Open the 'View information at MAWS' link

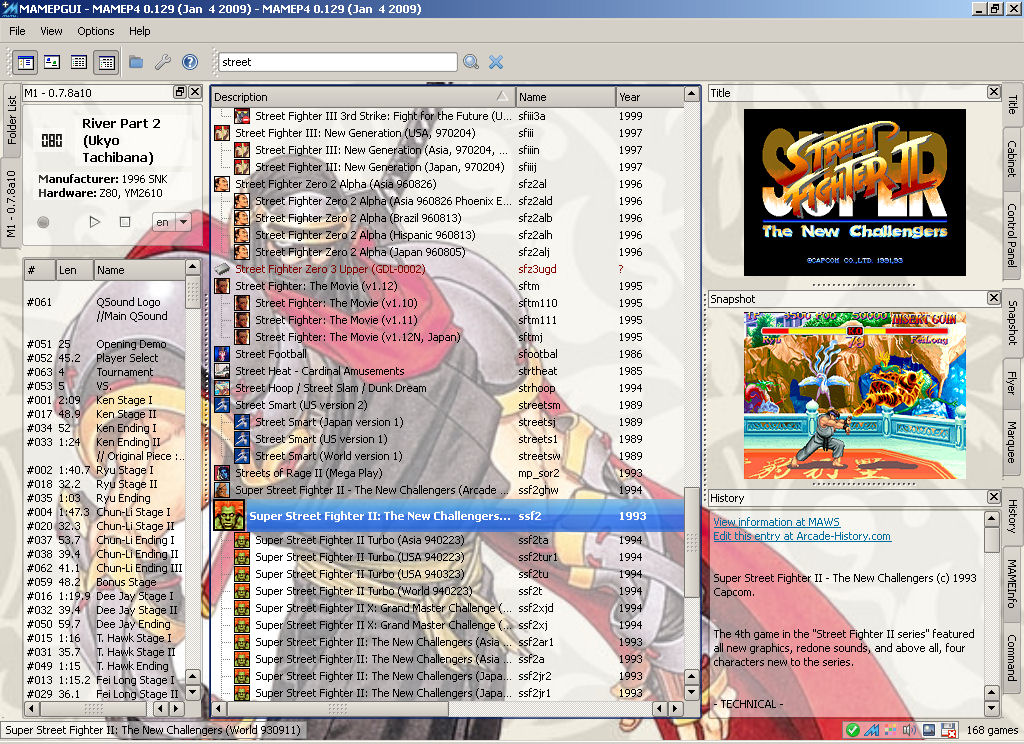click(x=776, y=522)
